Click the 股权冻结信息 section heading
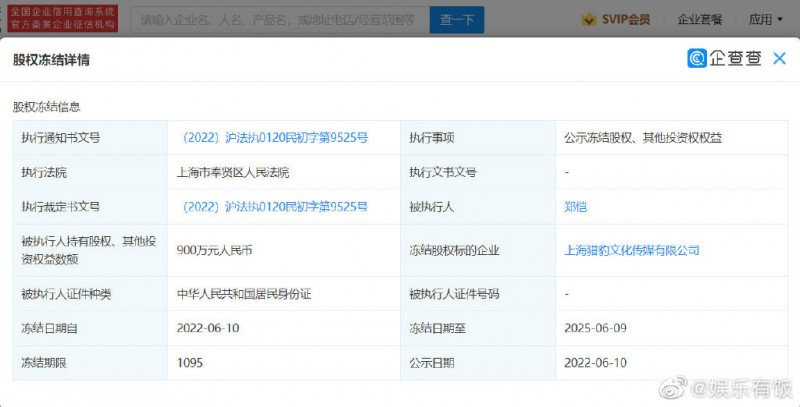 (x=46, y=106)
